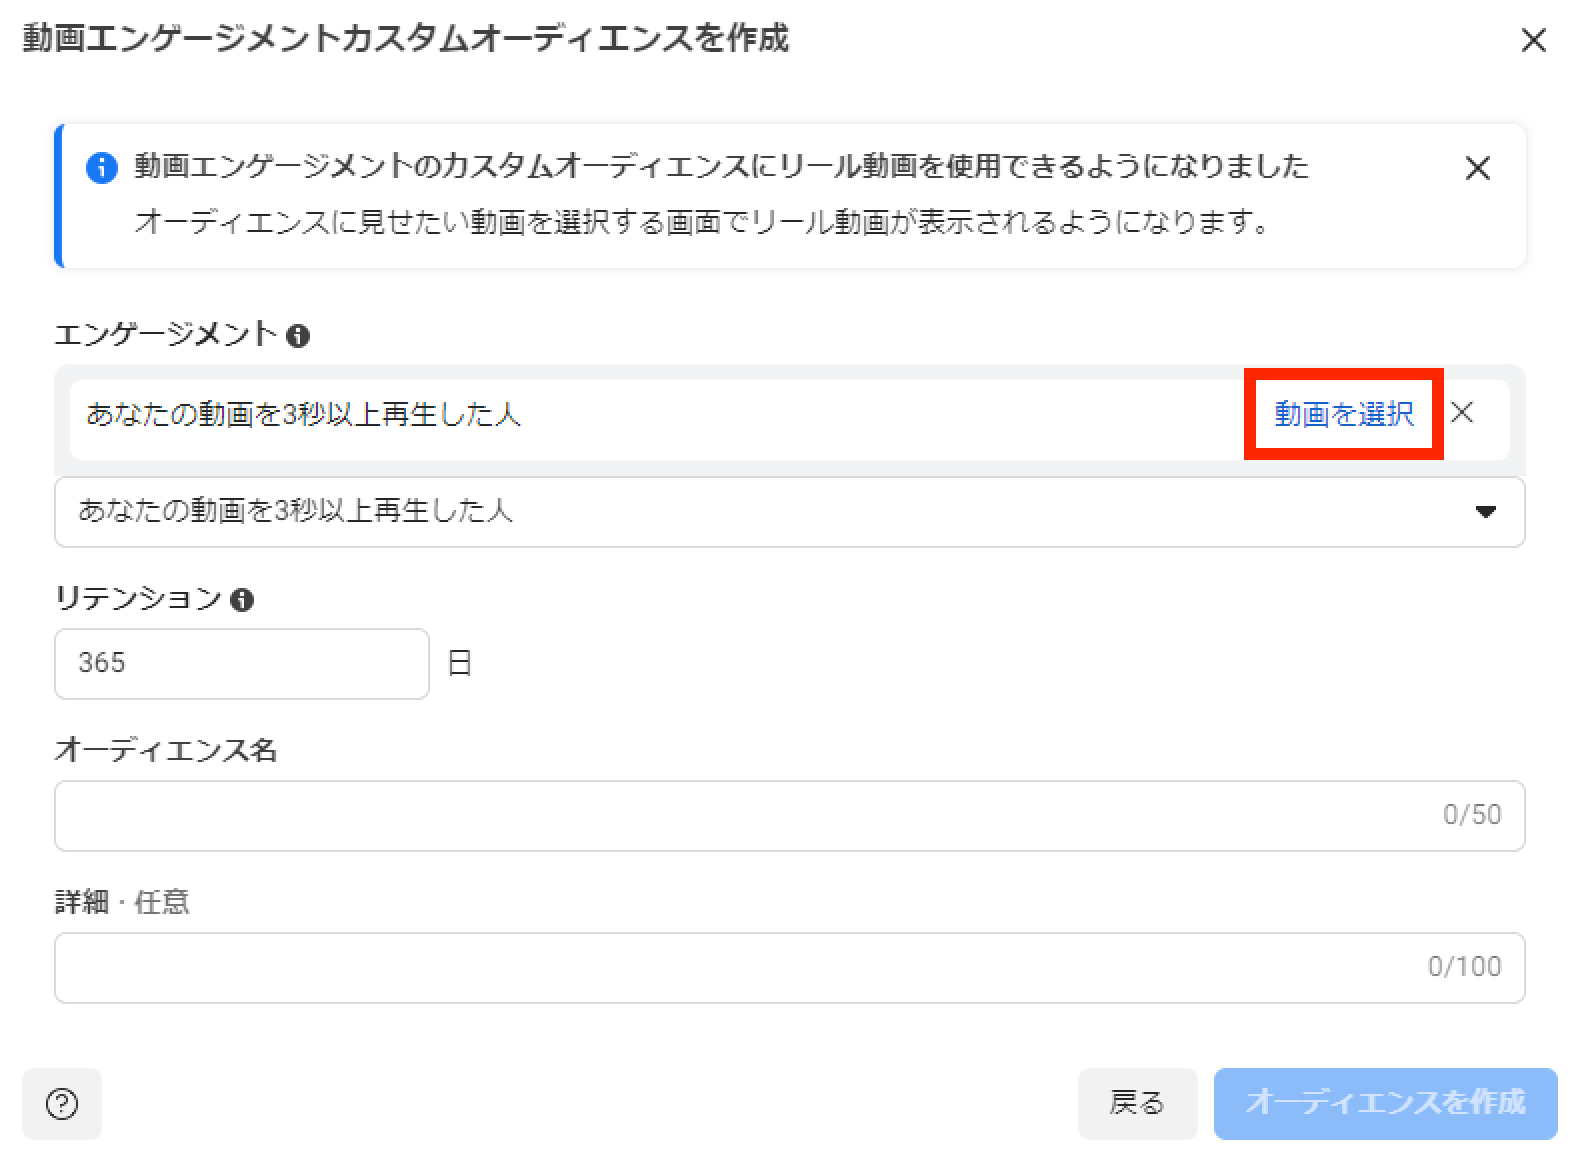Image resolution: width=1576 pixels, height=1150 pixels.
Task: Click the blue info icon in banner
Action: [101, 168]
